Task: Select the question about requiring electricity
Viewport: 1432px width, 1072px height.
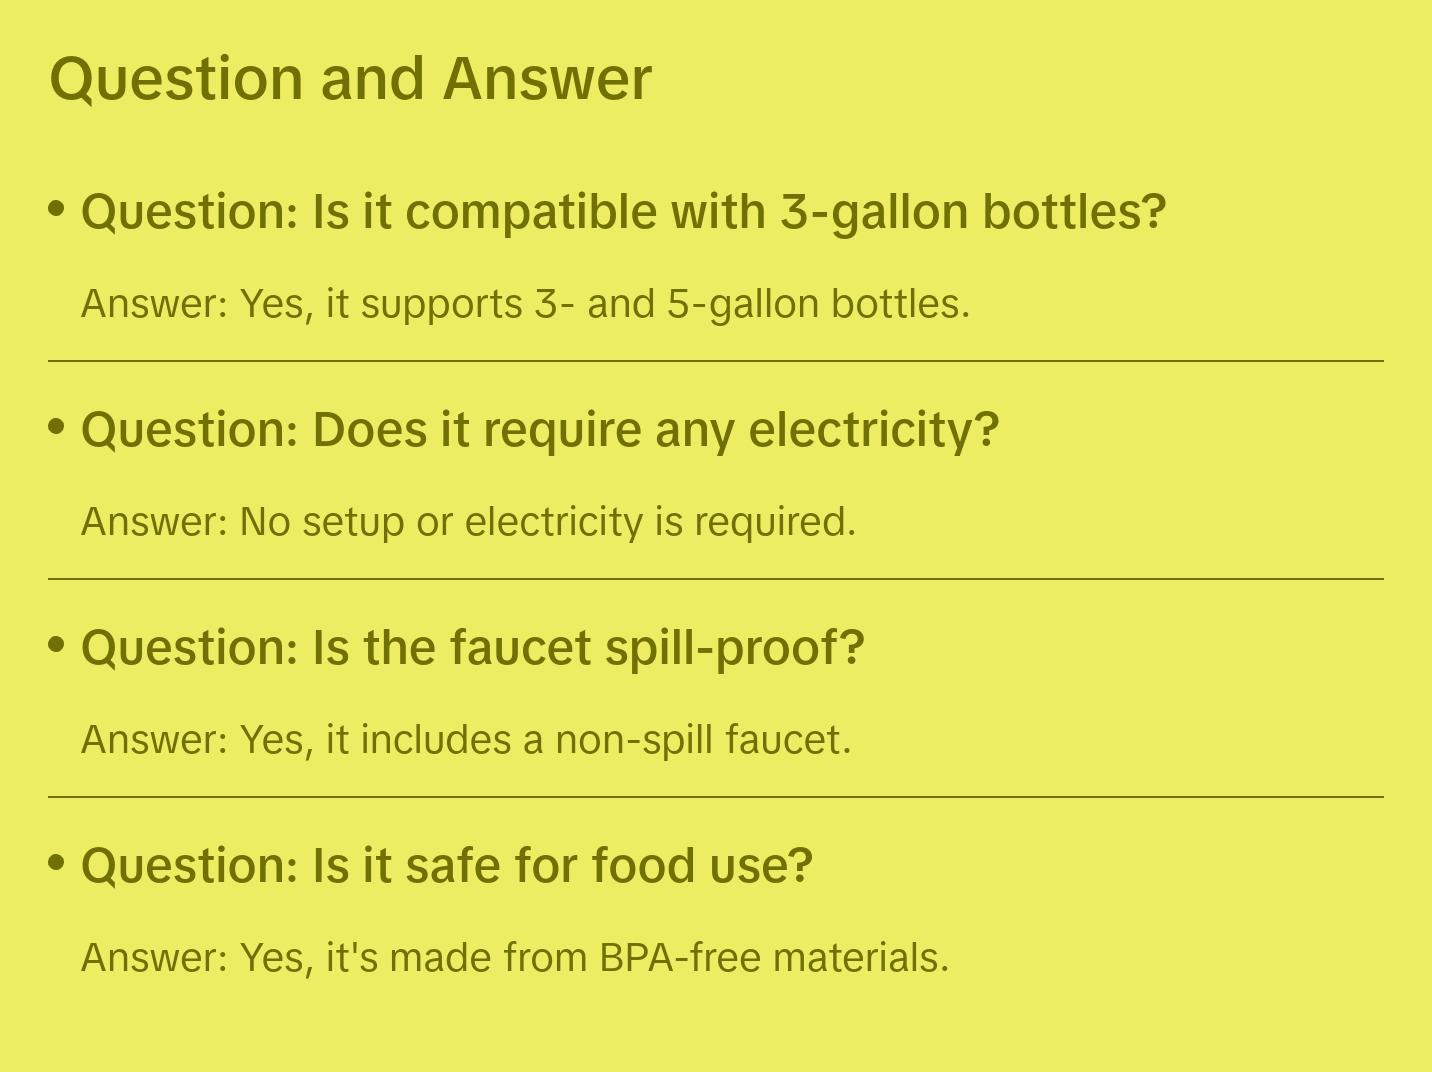Action: point(540,430)
